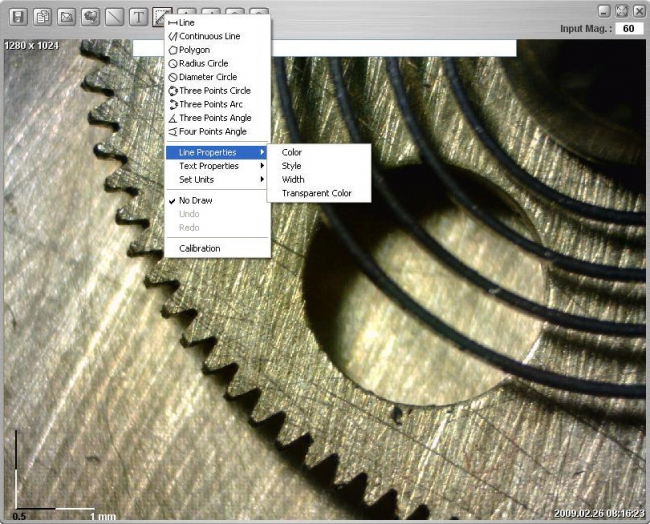650x524 pixels.
Task: Click the Save floppy disk icon
Action: (18, 16)
